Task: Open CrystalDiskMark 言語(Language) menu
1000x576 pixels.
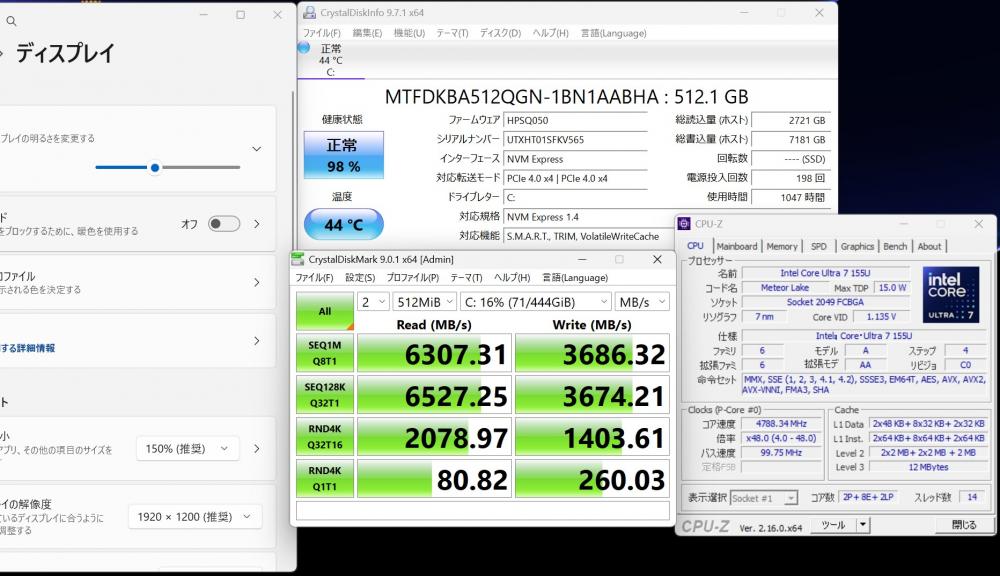Action: (x=575, y=277)
